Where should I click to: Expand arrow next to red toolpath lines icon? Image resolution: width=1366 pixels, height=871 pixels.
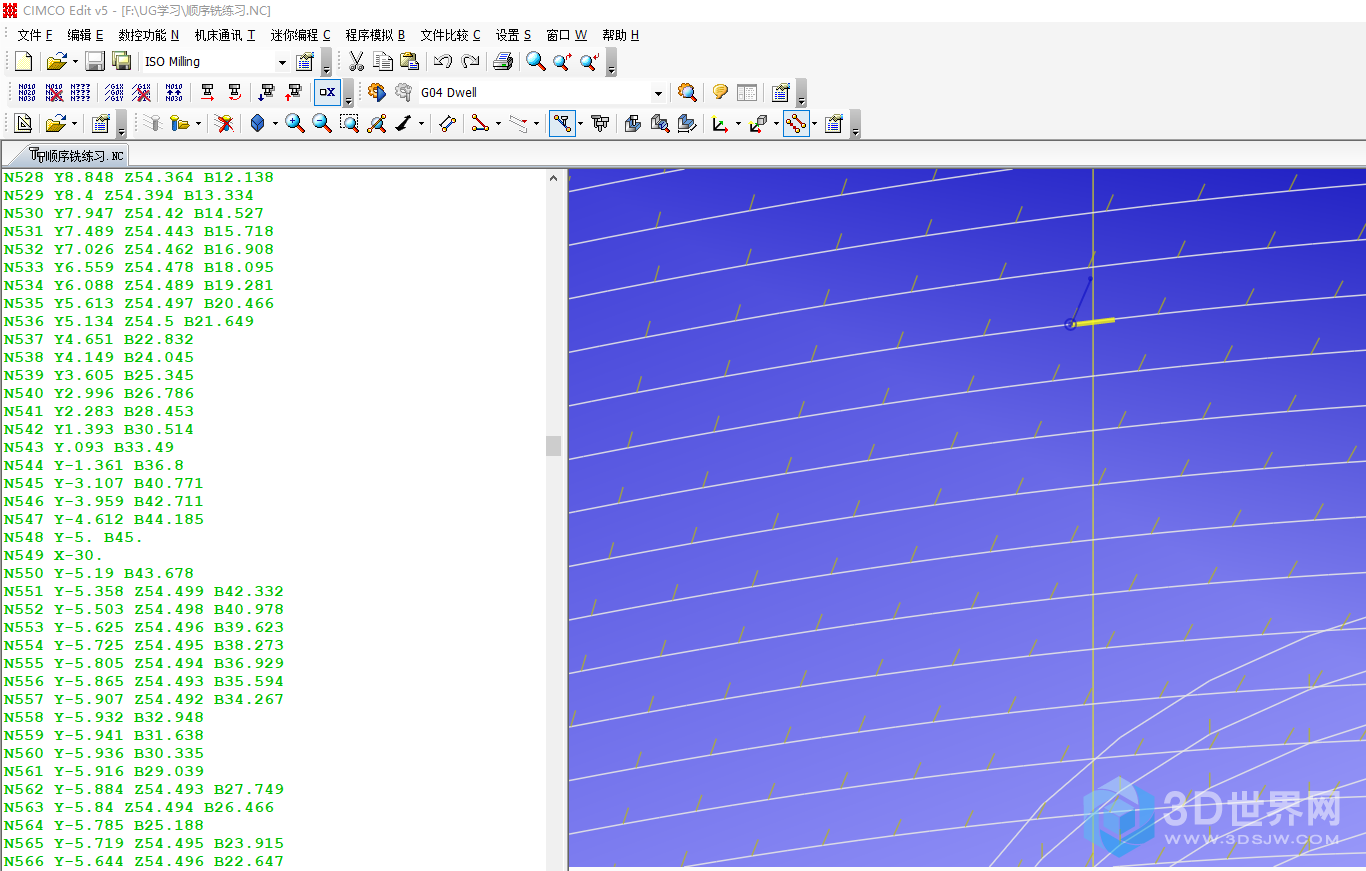498,124
